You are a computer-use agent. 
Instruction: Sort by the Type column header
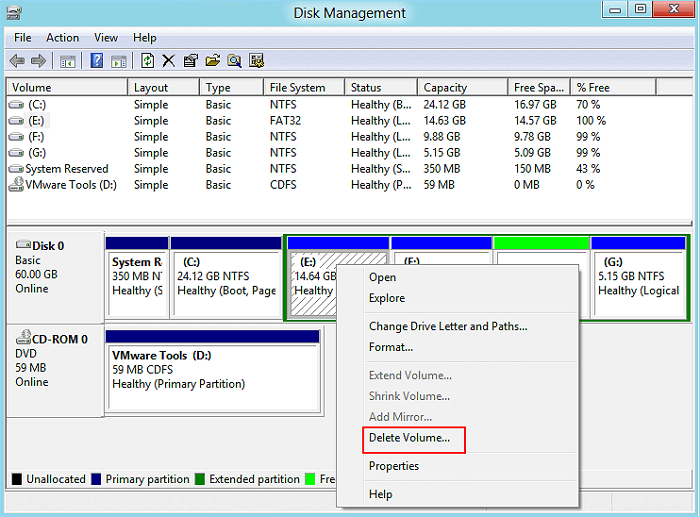(231, 88)
